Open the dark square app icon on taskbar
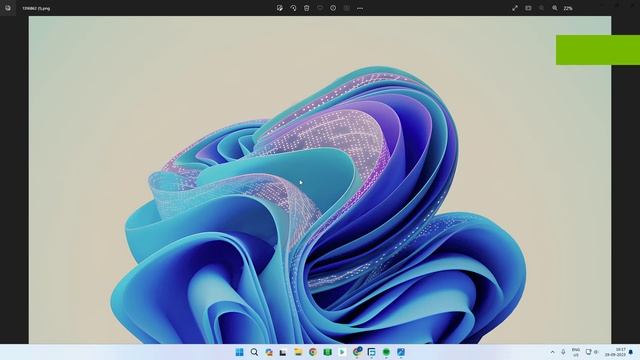The image size is (640, 360). [x=371, y=352]
